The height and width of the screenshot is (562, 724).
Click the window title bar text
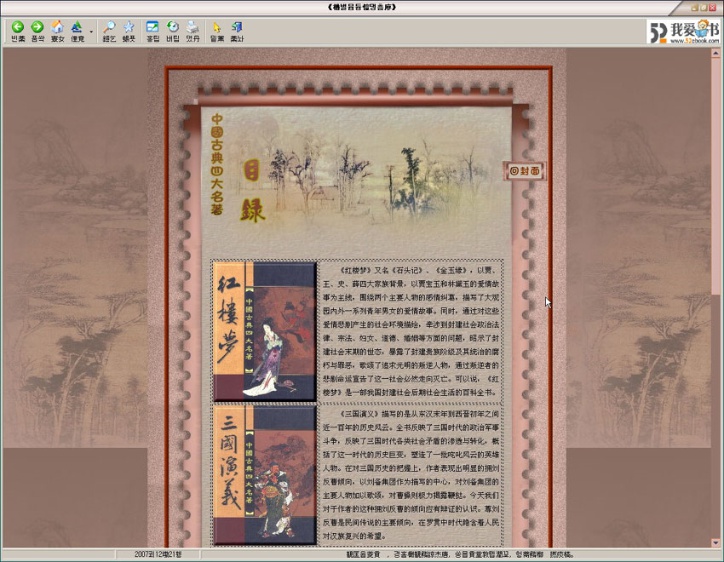click(x=362, y=7)
